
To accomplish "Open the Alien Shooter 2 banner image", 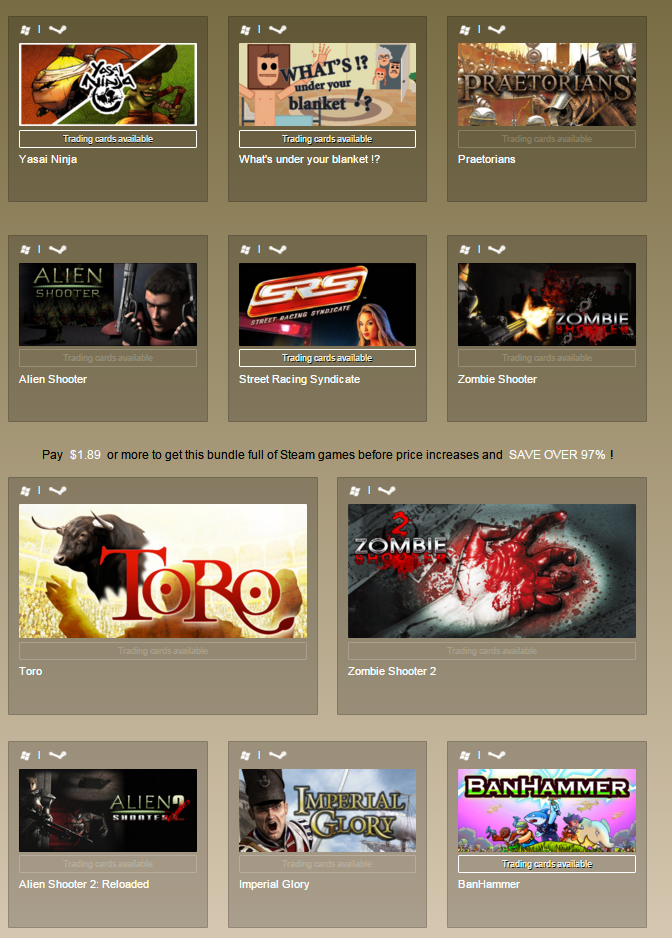I will (108, 811).
